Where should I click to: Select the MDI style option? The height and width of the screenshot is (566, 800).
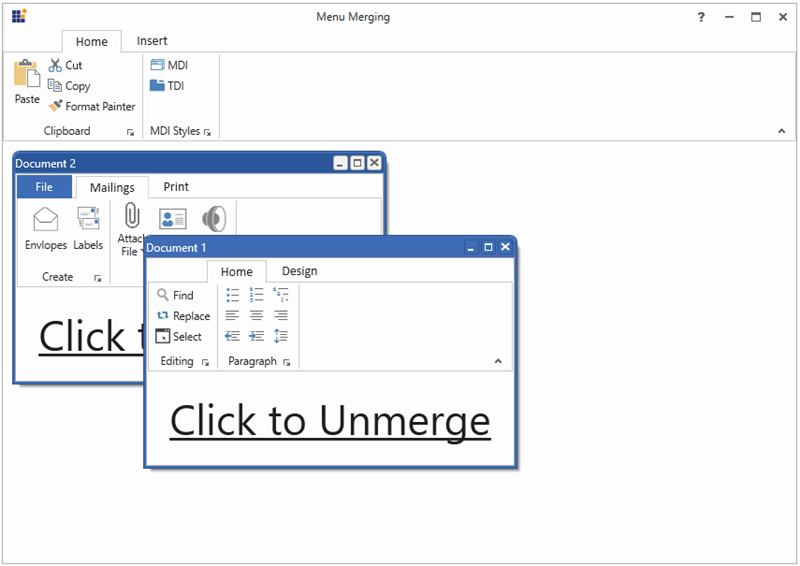(169, 65)
